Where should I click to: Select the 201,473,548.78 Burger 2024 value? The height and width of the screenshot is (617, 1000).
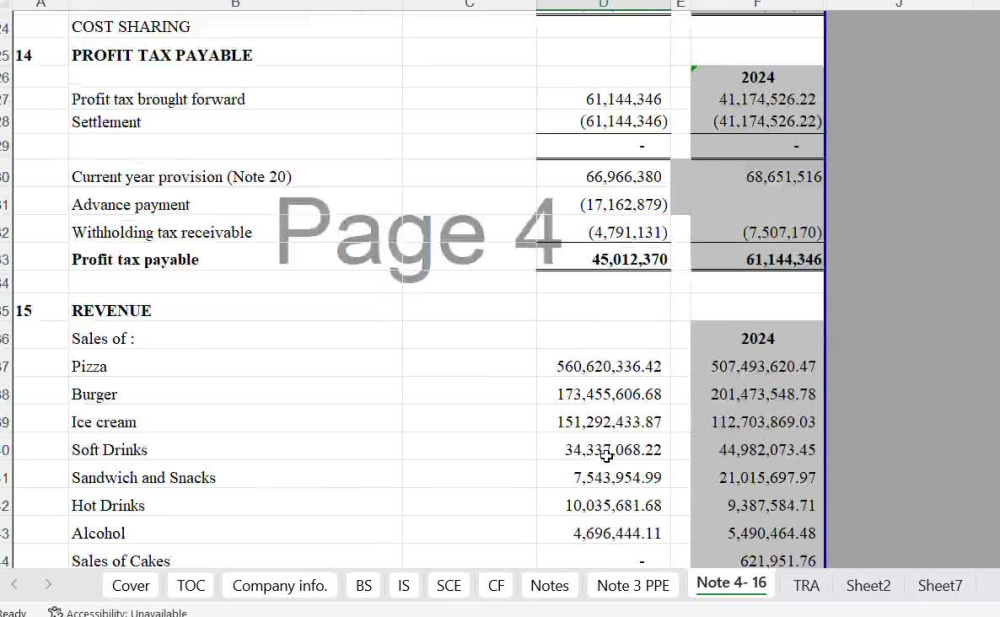click(x=763, y=394)
